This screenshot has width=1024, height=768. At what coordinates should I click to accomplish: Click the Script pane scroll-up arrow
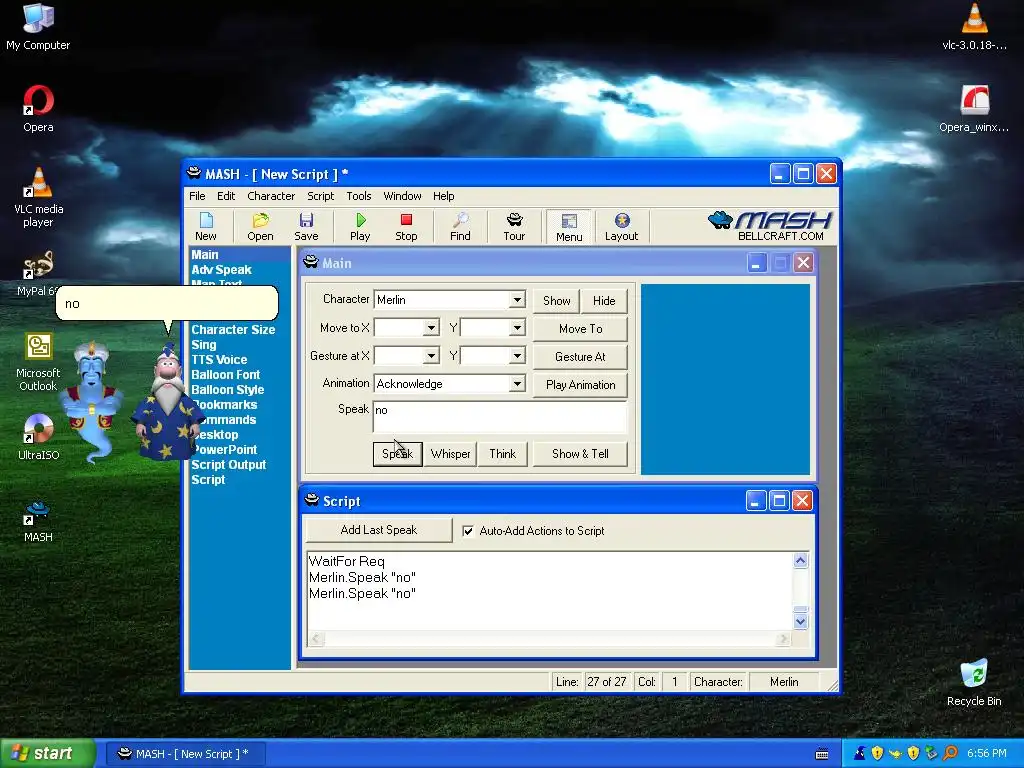point(801,561)
